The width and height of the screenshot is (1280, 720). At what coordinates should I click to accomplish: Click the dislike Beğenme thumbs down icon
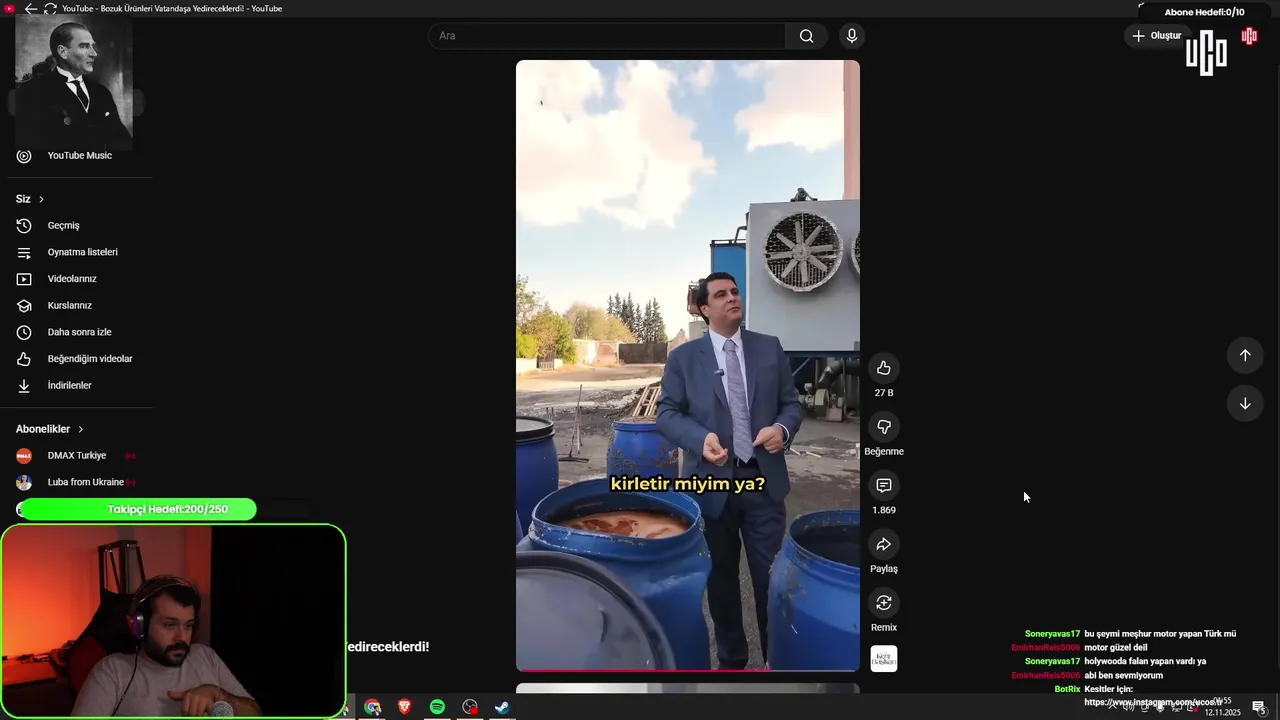[x=884, y=427]
